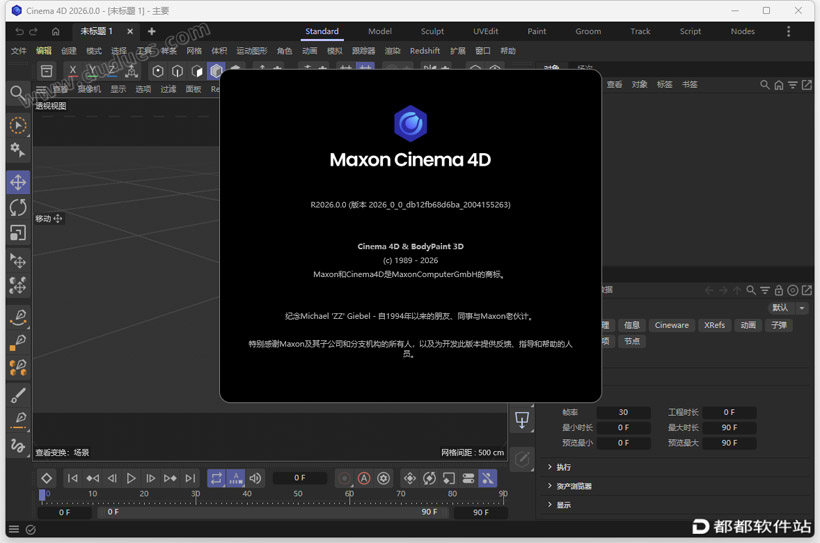Select the spline squiggle tool at toolbar bottom
Image resolution: width=820 pixels, height=543 pixels.
(18, 446)
